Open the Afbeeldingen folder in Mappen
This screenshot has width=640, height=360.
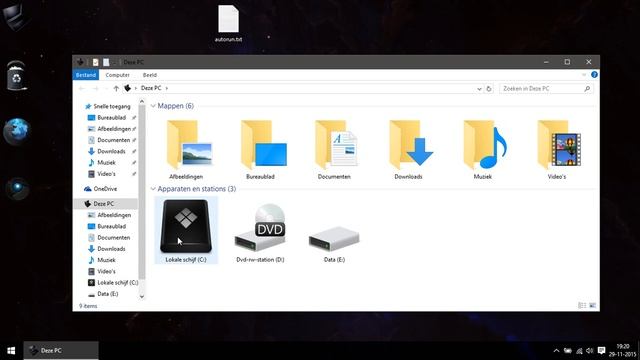(189, 145)
